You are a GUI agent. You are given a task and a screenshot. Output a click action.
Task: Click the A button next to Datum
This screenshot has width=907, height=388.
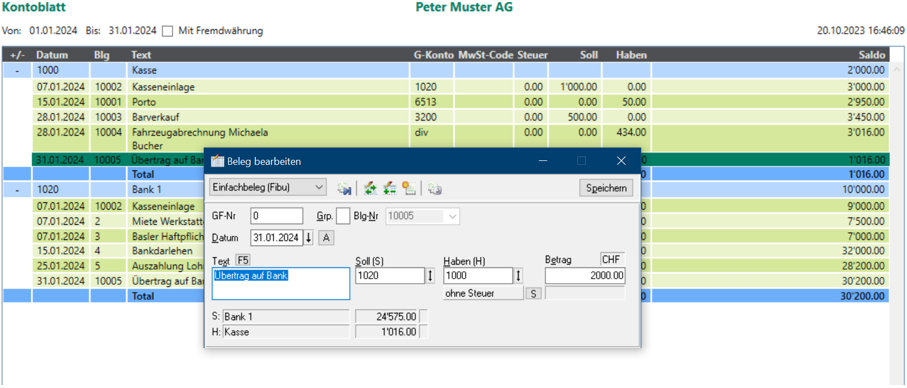pos(326,238)
